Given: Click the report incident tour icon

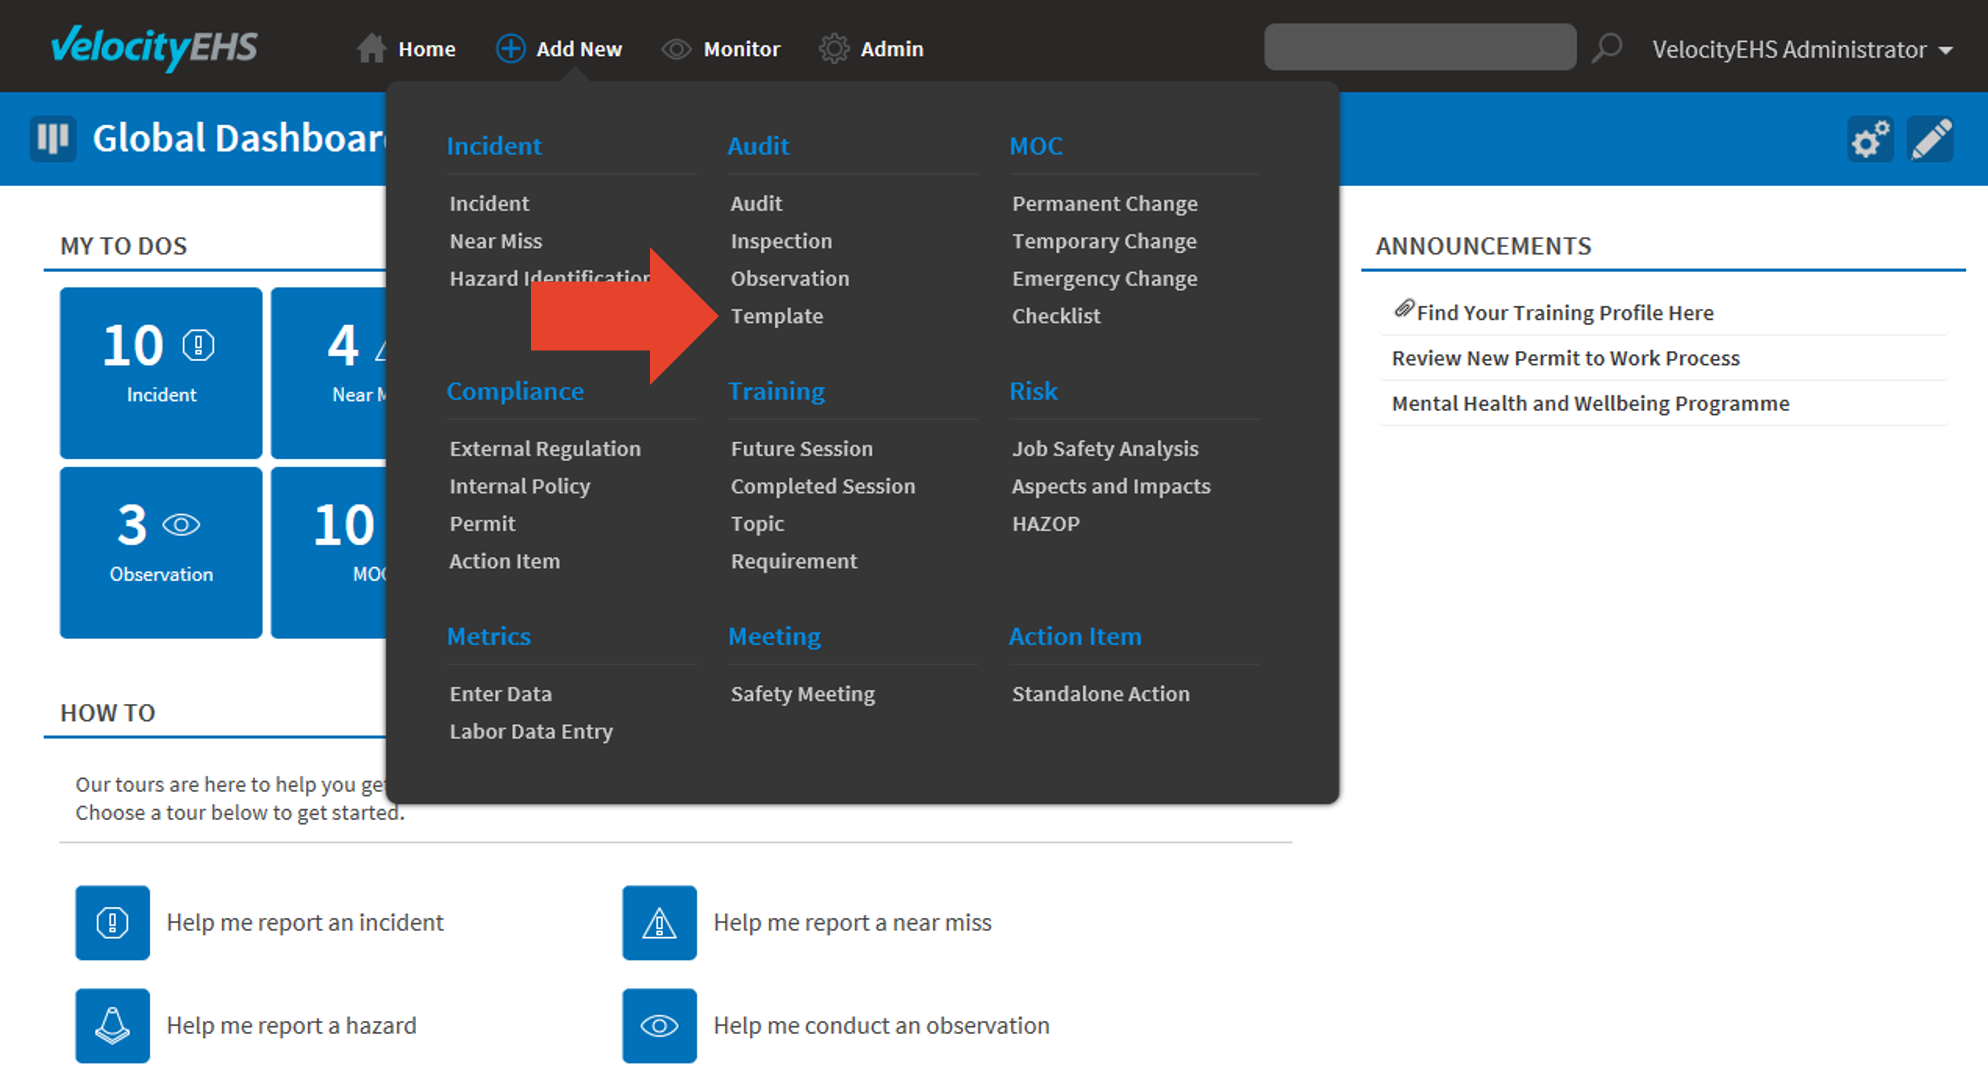Looking at the screenshot, I should pos(112,922).
